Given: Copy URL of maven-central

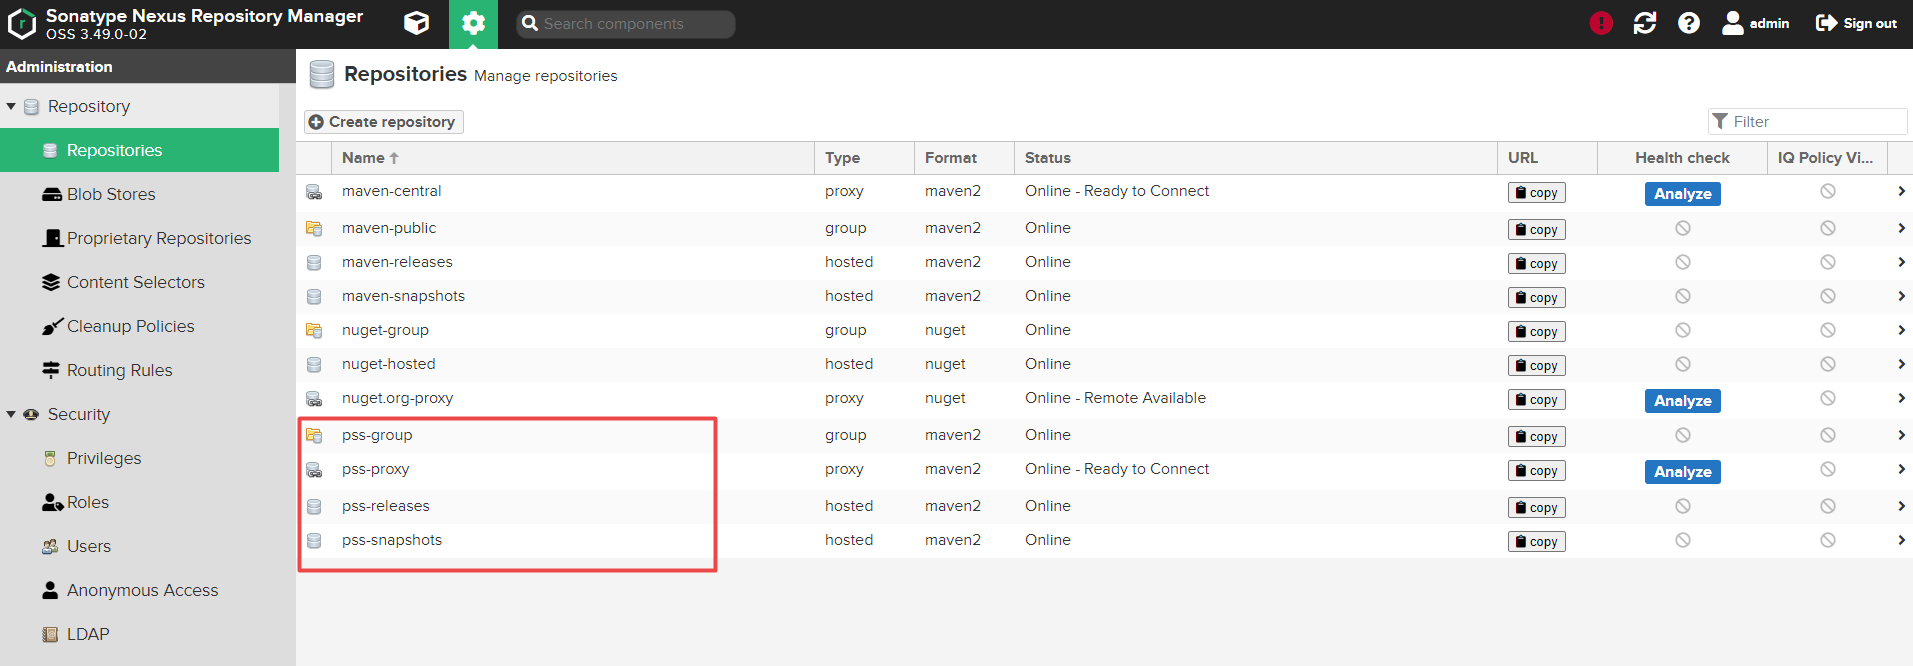Looking at the screenshot, I should click(1536, 193).
